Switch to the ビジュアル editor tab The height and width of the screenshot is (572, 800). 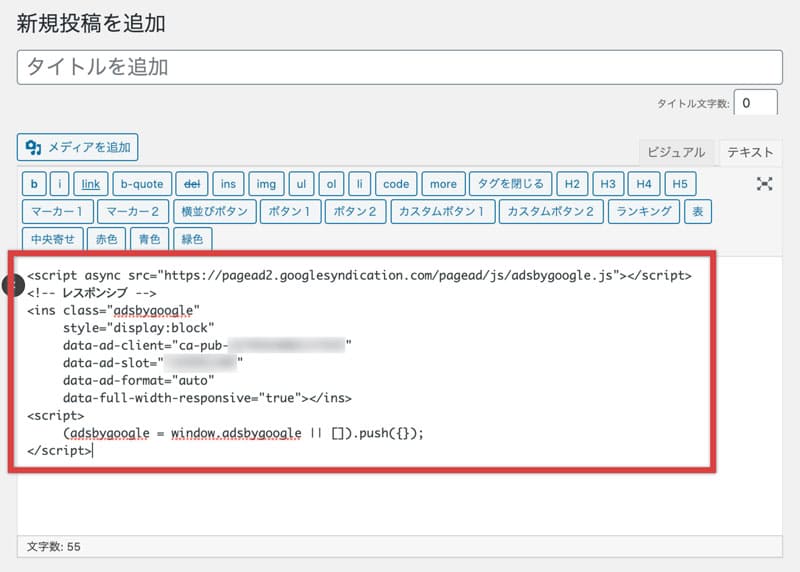point(676,152)
